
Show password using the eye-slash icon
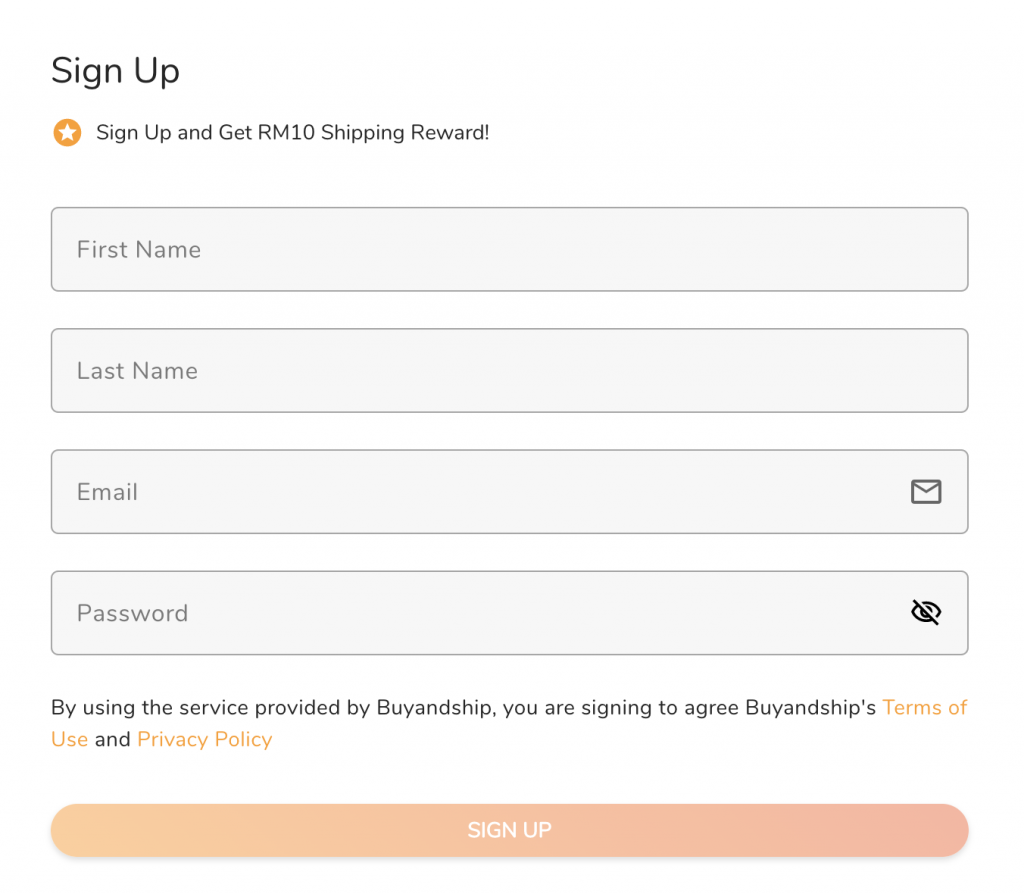(x=926, y=612)
